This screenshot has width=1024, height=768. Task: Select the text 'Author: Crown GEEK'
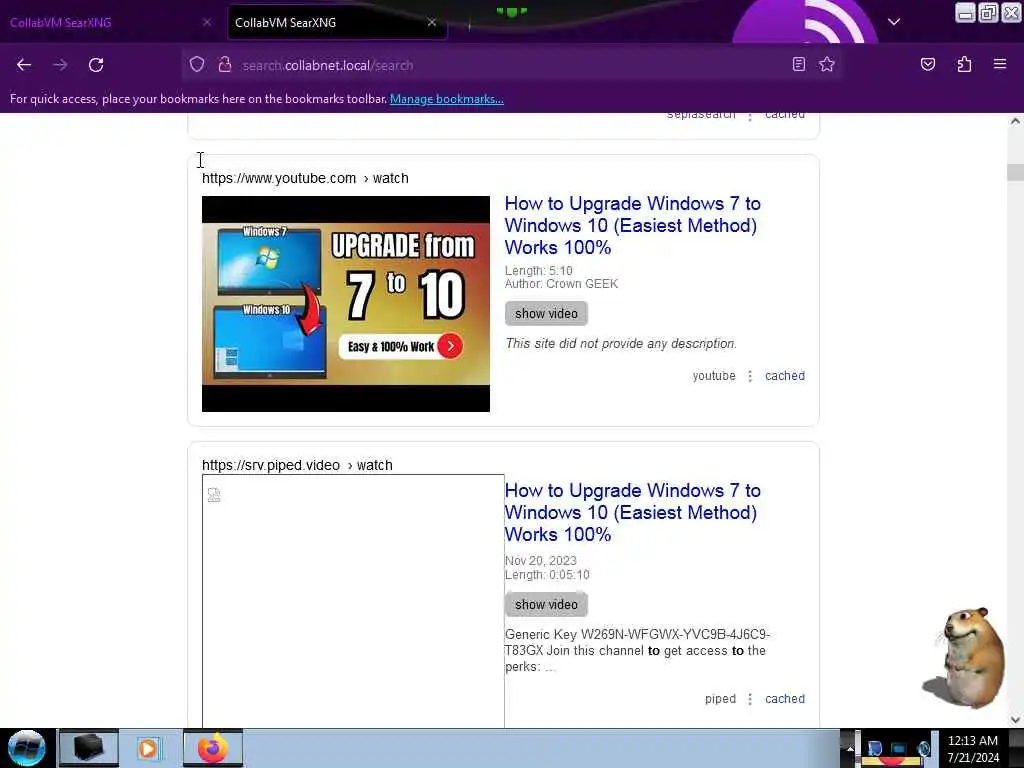pos(561,284)
